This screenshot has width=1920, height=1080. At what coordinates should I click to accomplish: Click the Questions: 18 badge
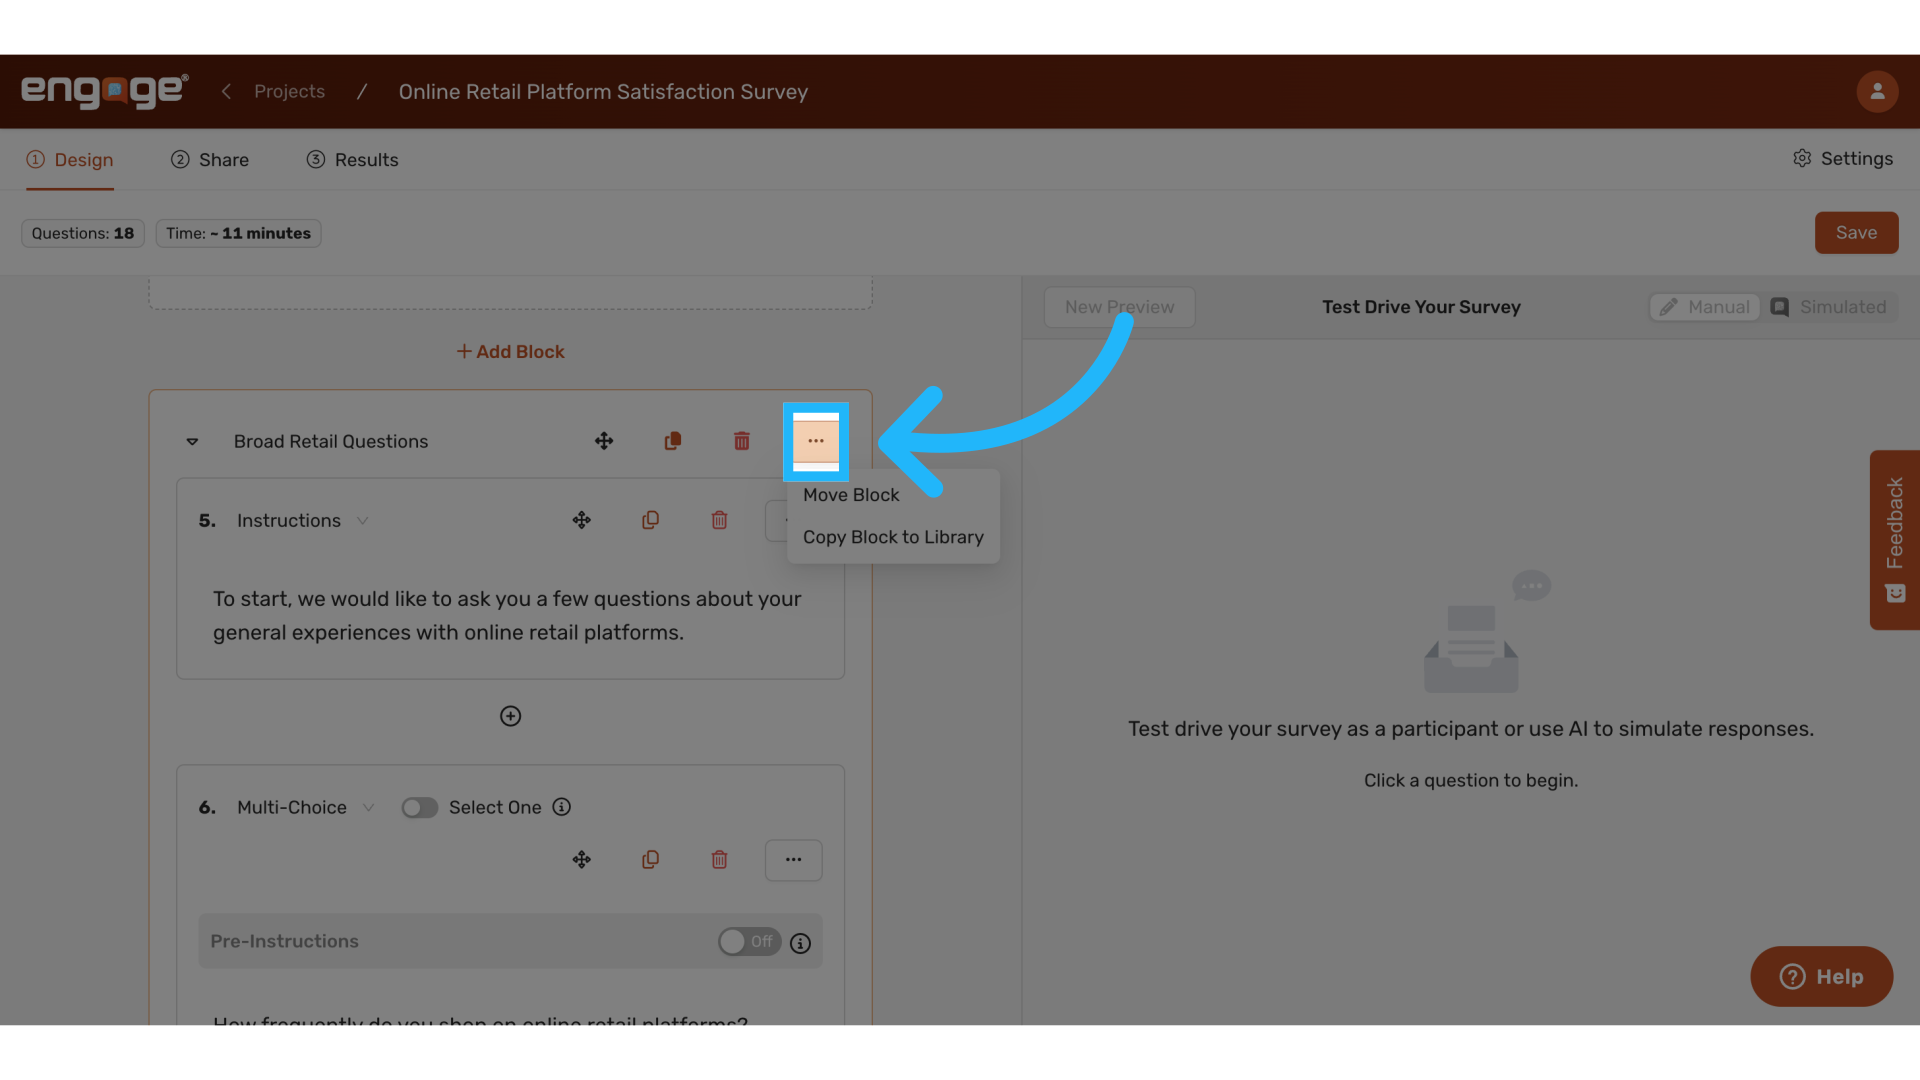[x=83, y=233]
